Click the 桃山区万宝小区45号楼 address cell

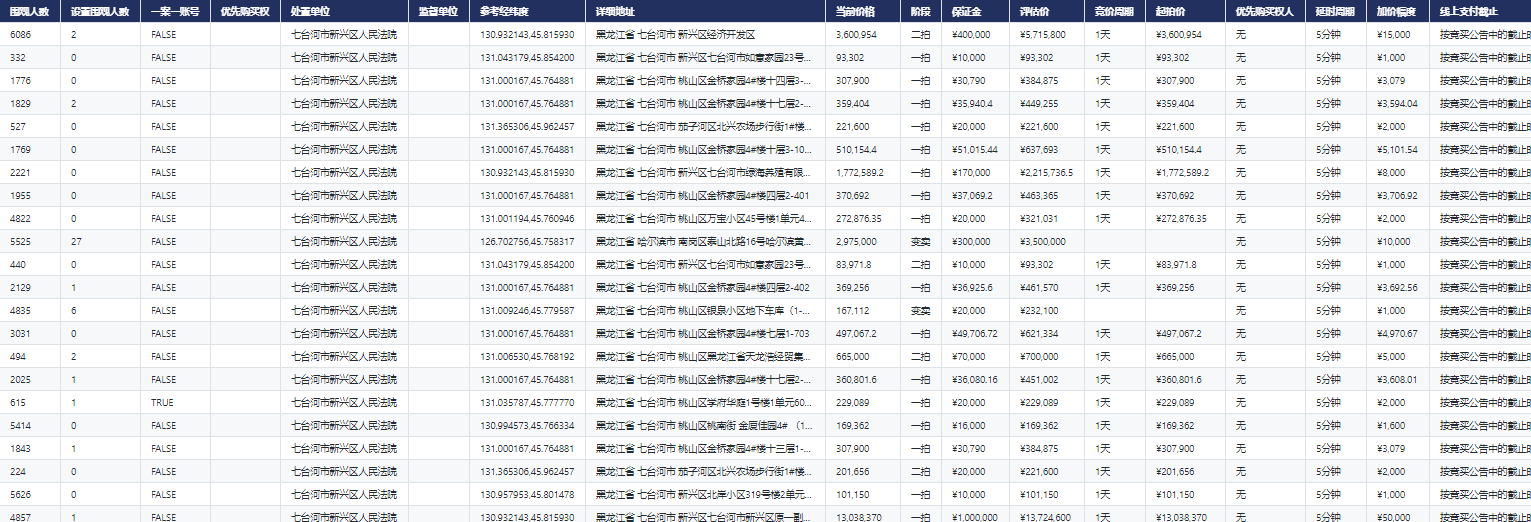[x=704, y=218]
